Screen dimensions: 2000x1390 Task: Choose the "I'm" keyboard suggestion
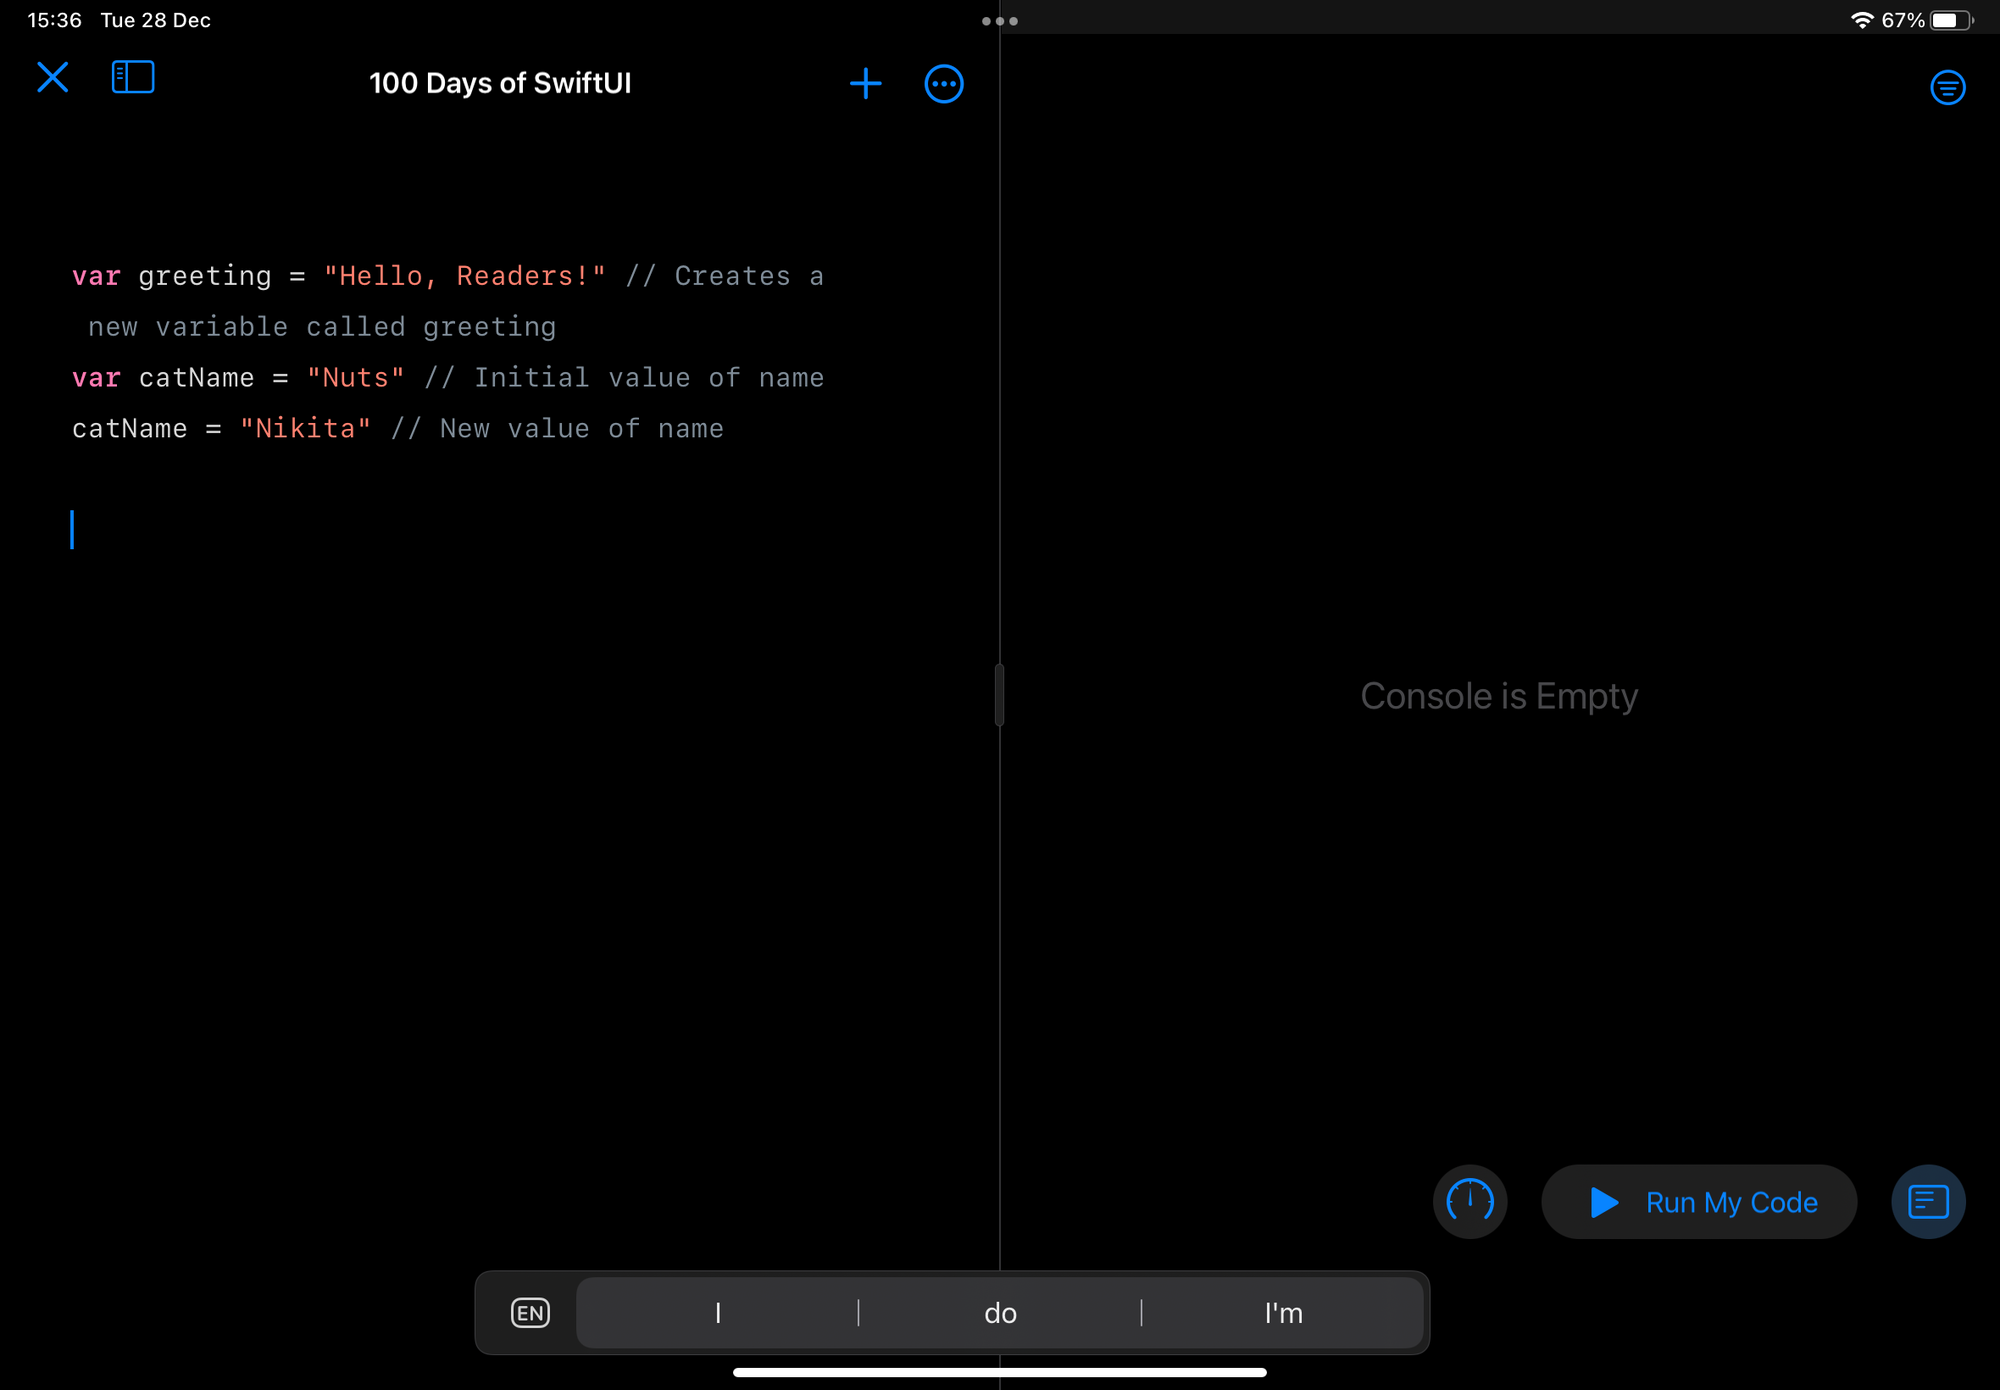[1283, 1312]
